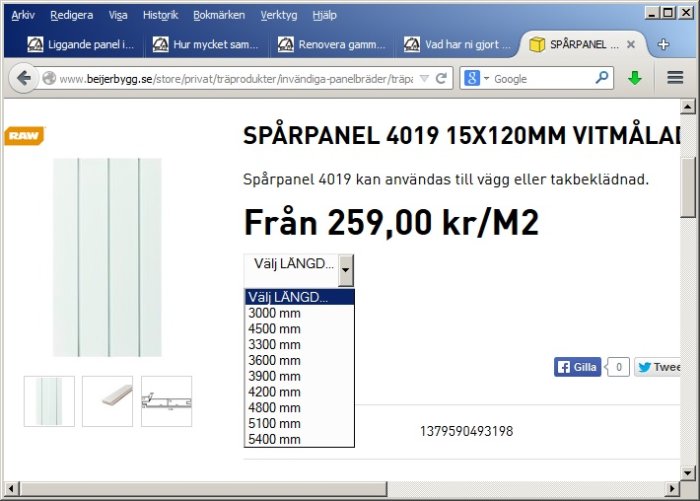Click the price 'Från 259,00 kr/M2'
700x501 pixels.
[391, 222]
